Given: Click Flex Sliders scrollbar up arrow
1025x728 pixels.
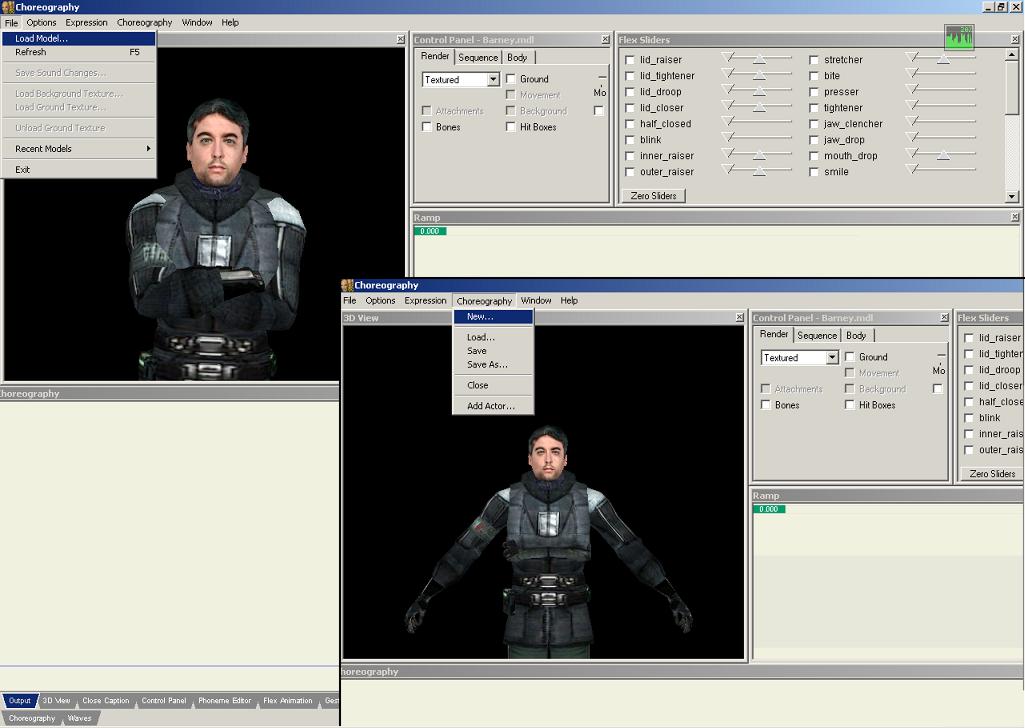Looking at the screenshot, I should tap(1011, 56).
